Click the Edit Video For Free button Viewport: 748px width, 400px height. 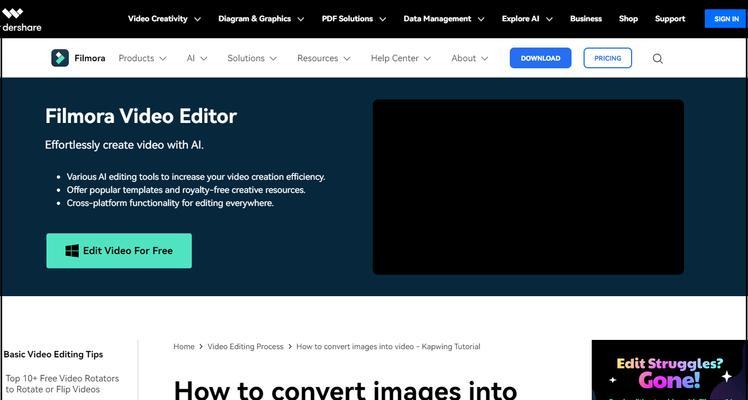(x=119, y=251)
